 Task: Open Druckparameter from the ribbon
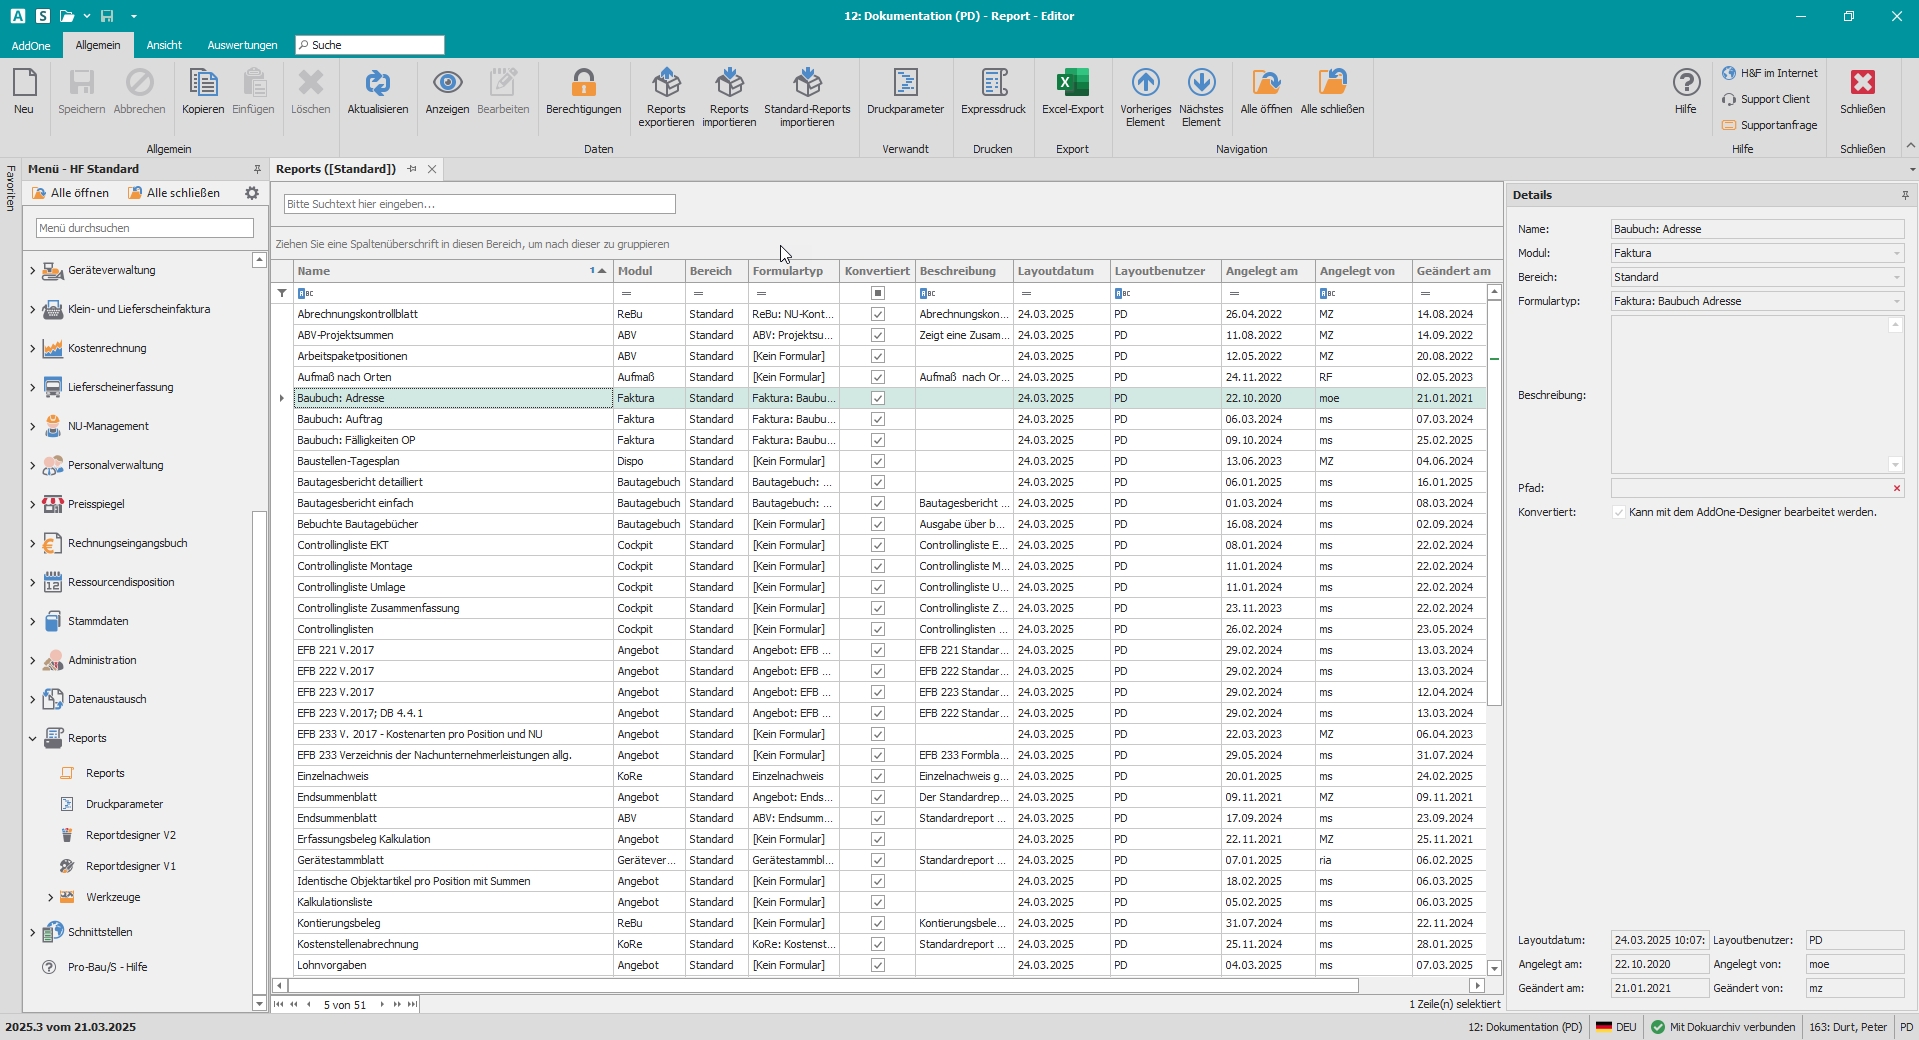(905, 84)
